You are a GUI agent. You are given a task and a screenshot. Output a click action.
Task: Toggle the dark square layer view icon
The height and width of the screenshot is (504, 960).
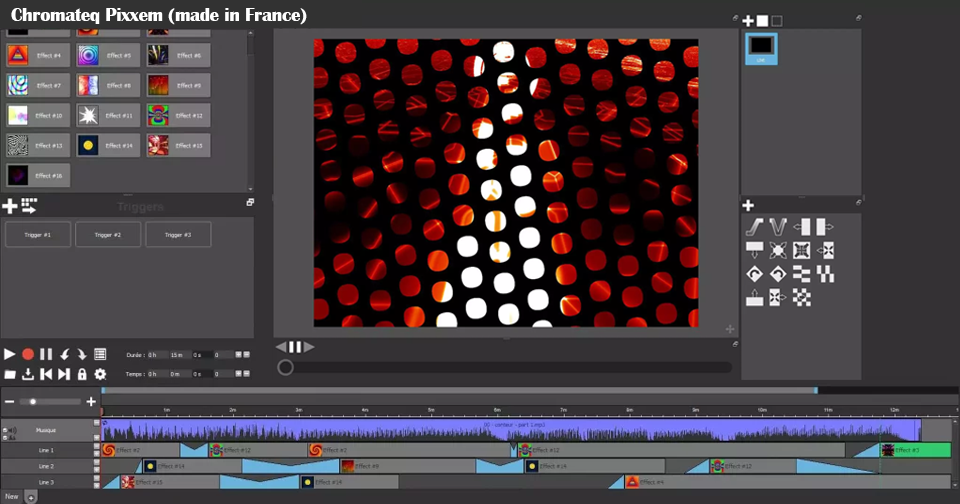coord(777,20)
